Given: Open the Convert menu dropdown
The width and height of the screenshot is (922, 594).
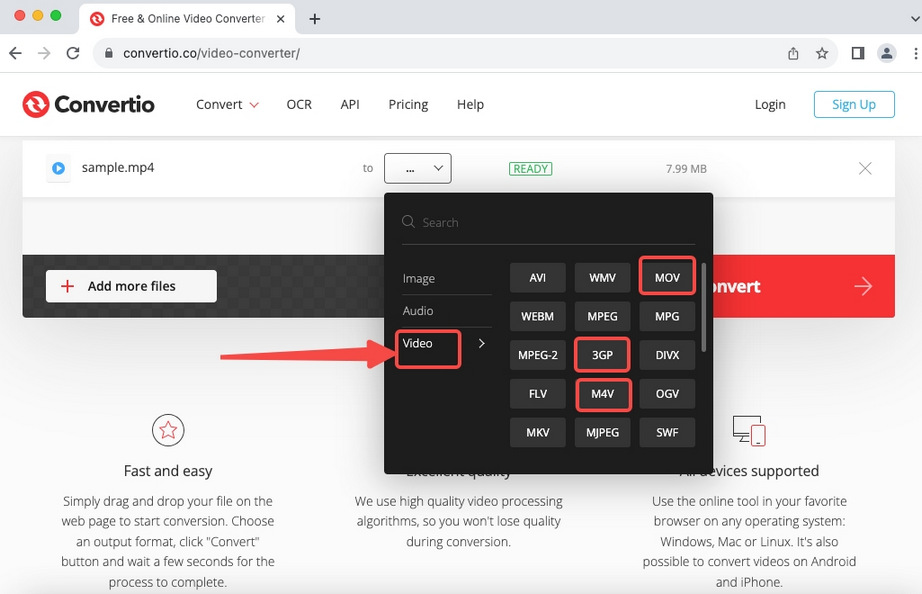Looking at the screenshot, I should (x=227, y=105).
